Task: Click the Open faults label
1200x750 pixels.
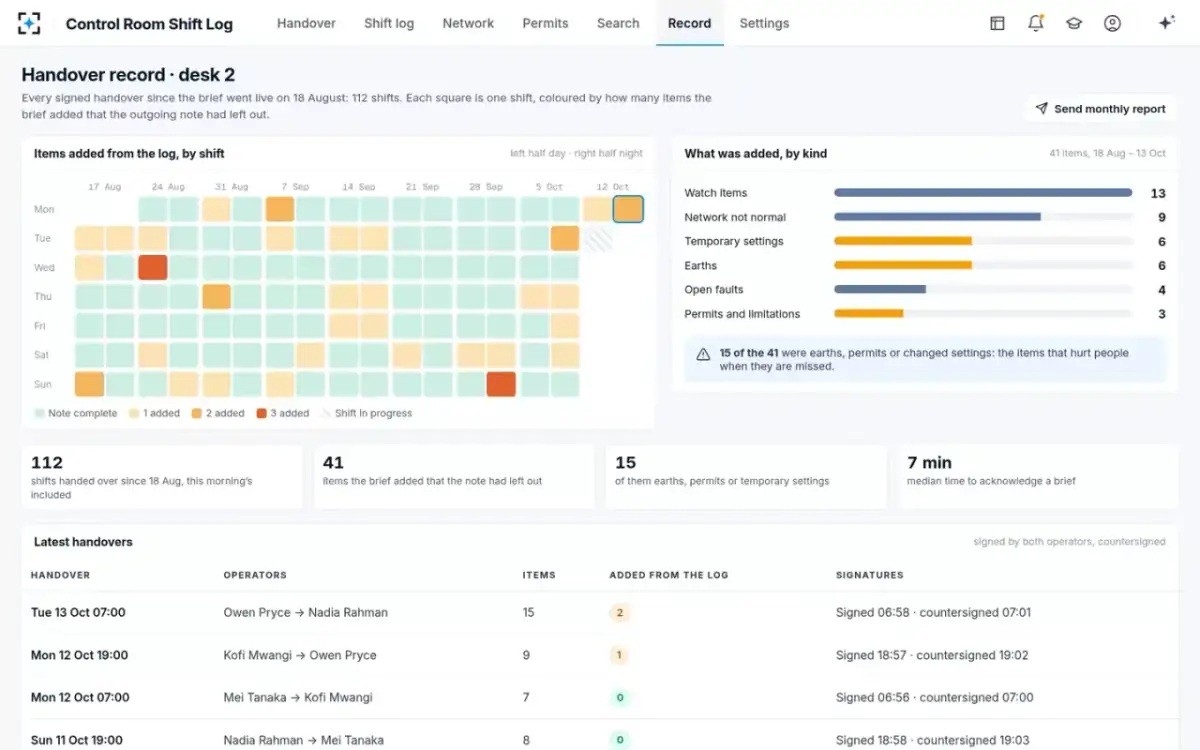Action: coord(714,290)
